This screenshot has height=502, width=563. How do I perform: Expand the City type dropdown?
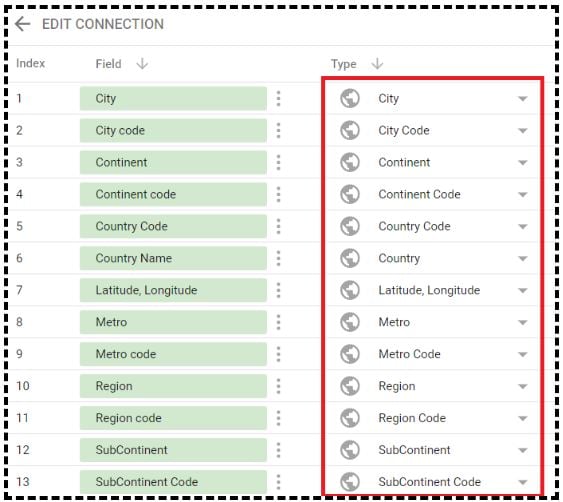(x=523, y=98)
